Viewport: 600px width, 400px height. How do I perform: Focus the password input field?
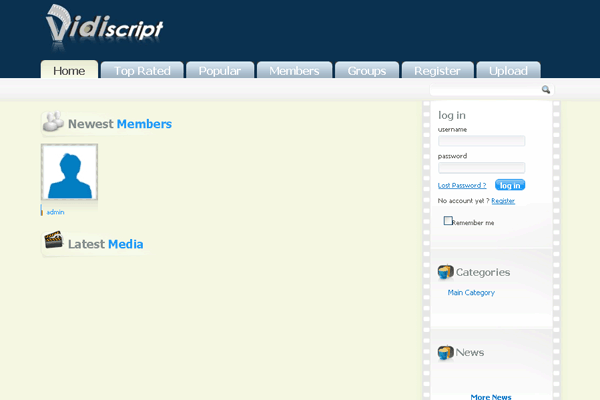pyautogui.click(x=481, y=168)
